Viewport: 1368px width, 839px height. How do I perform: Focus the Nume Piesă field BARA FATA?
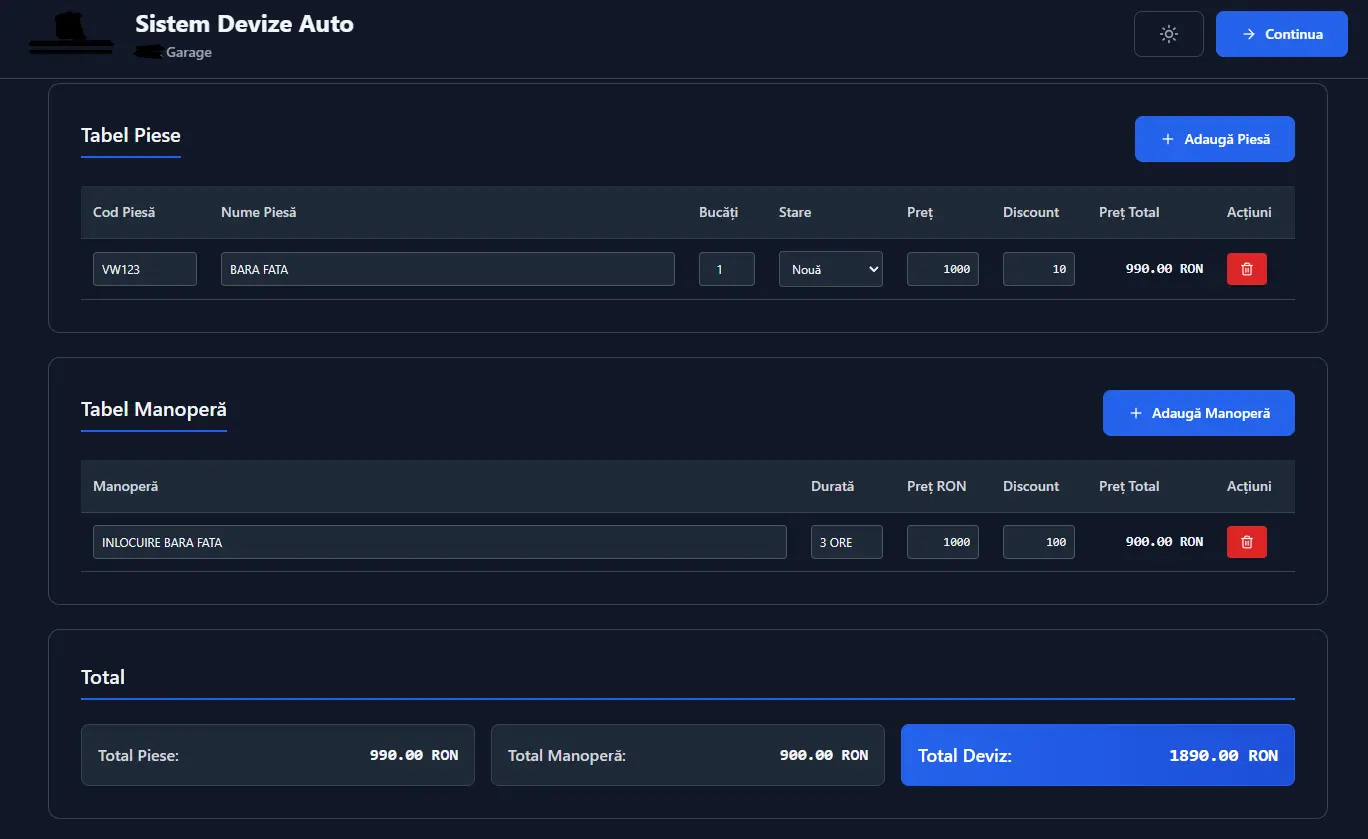tap(447, 269)
